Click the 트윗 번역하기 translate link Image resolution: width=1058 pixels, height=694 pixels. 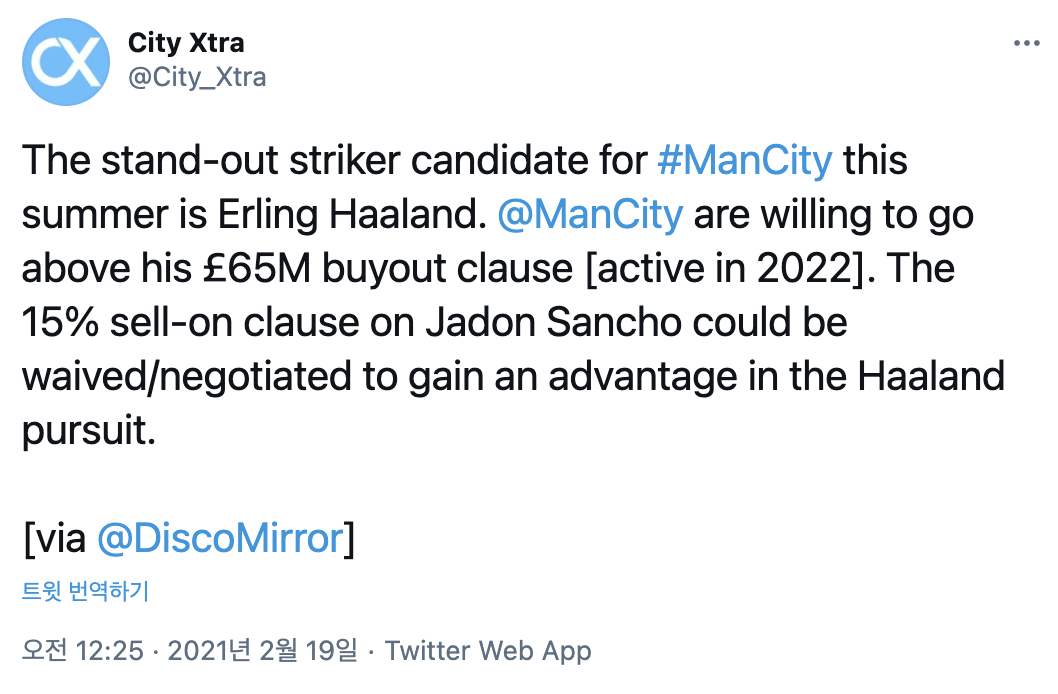click(86, 591)
